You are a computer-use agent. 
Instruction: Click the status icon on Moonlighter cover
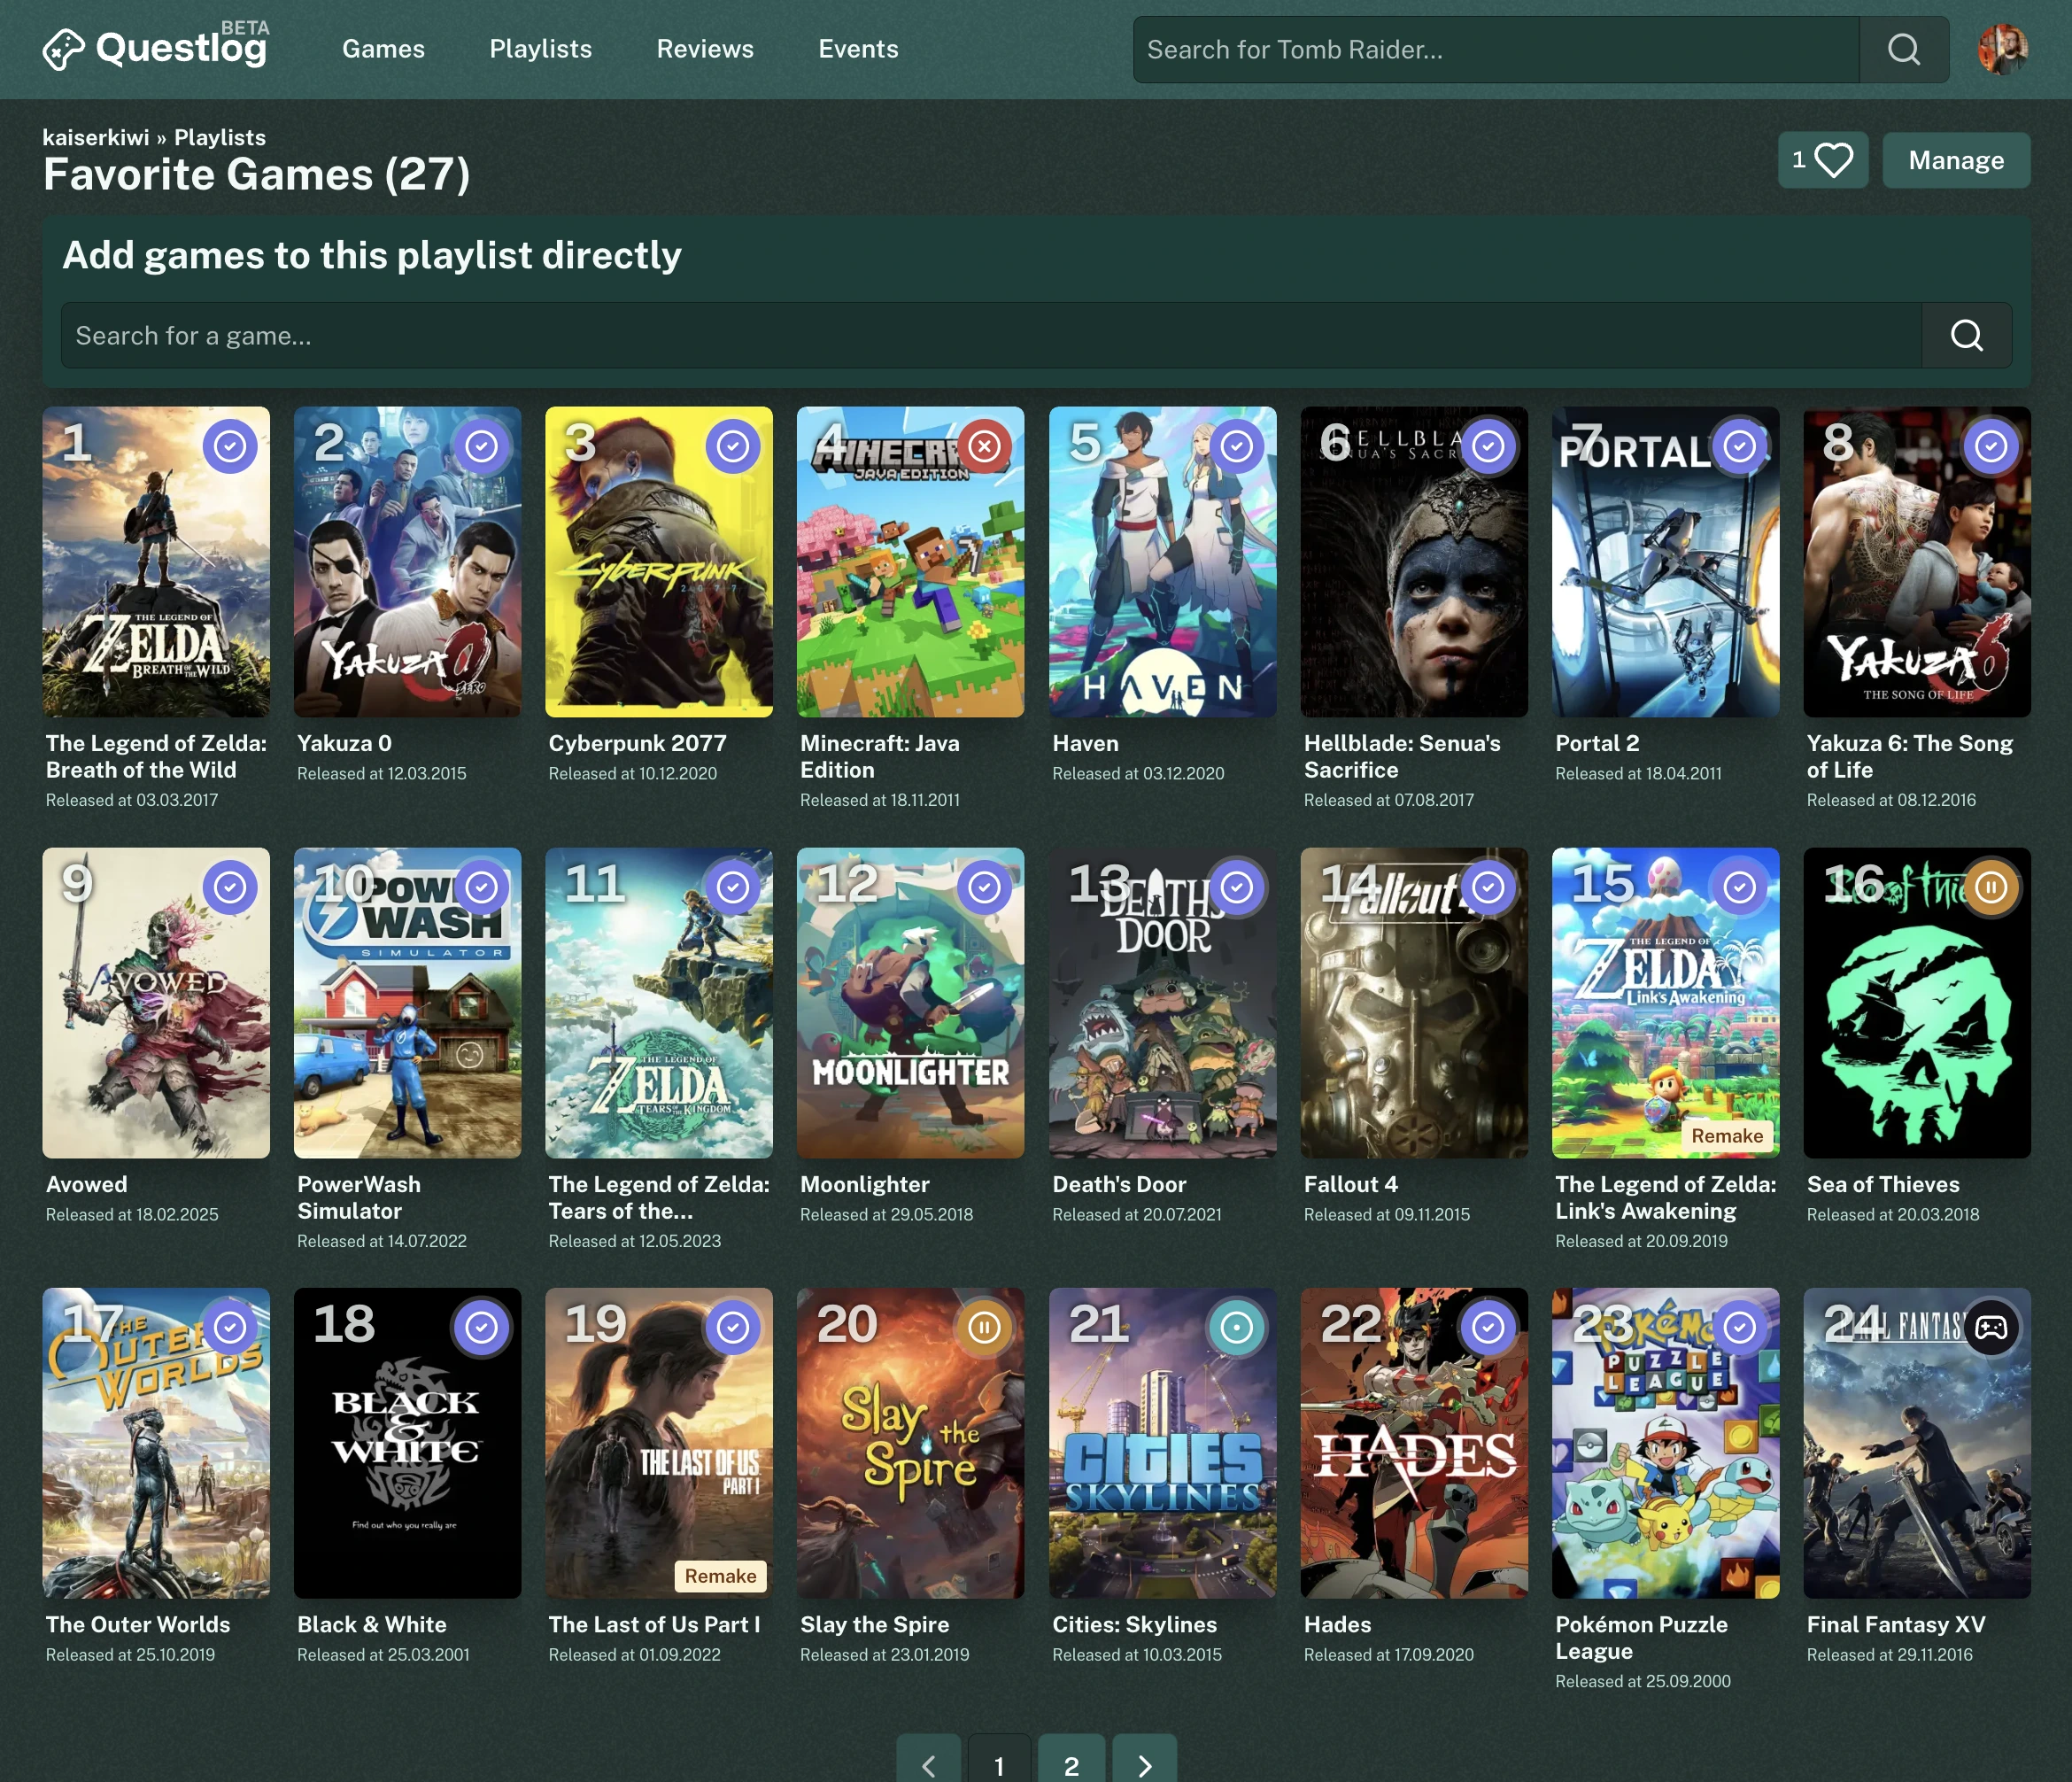click(985, 887)
